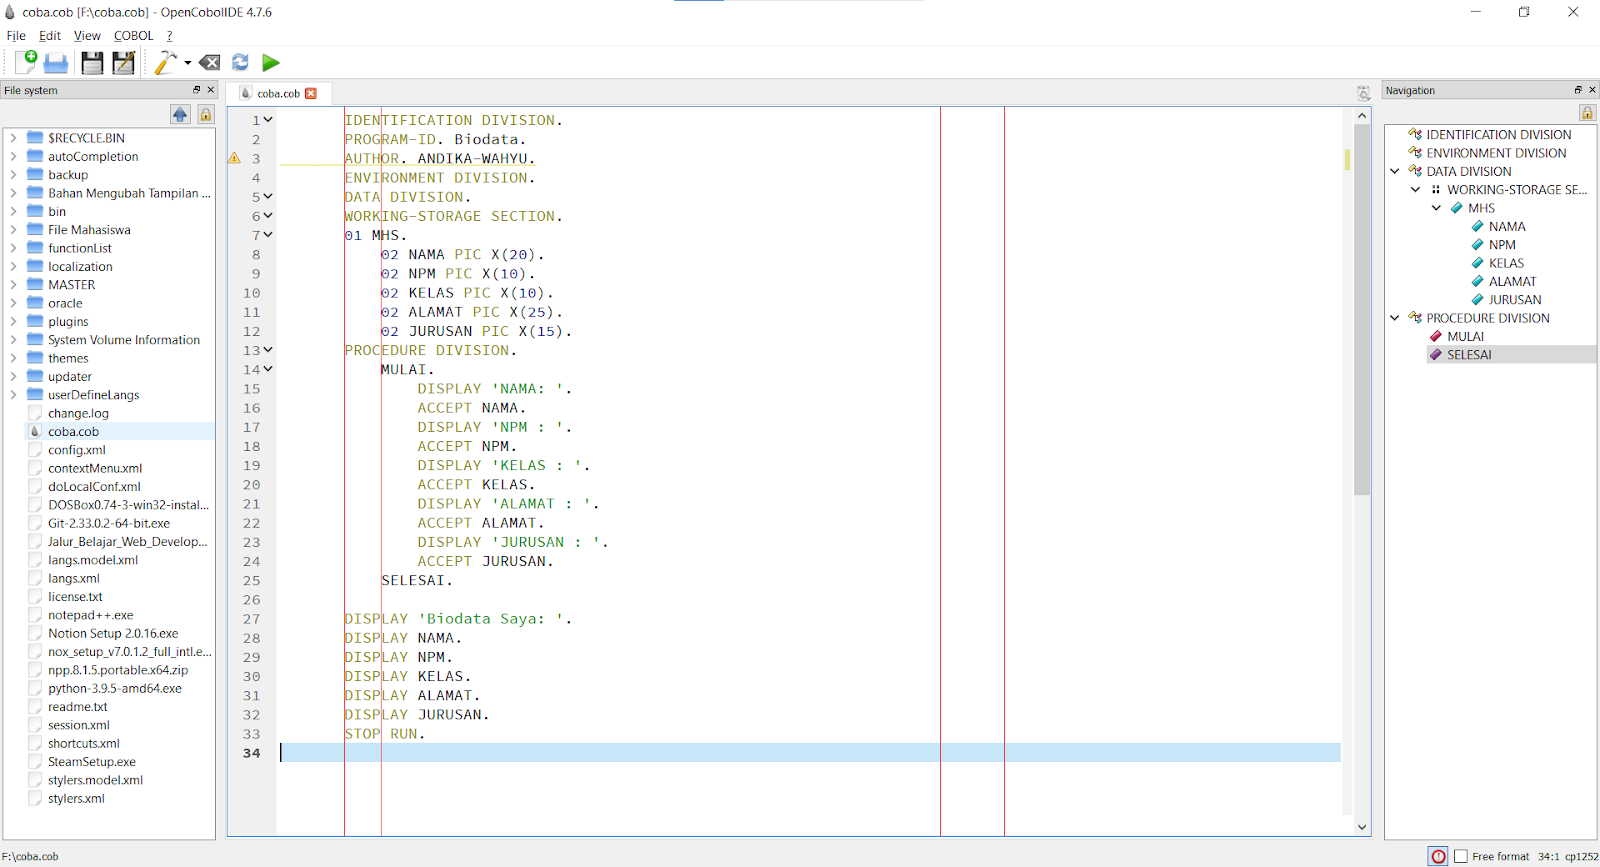1600x867 pixels.
Task: Select the themes folder
Action: 68,358
